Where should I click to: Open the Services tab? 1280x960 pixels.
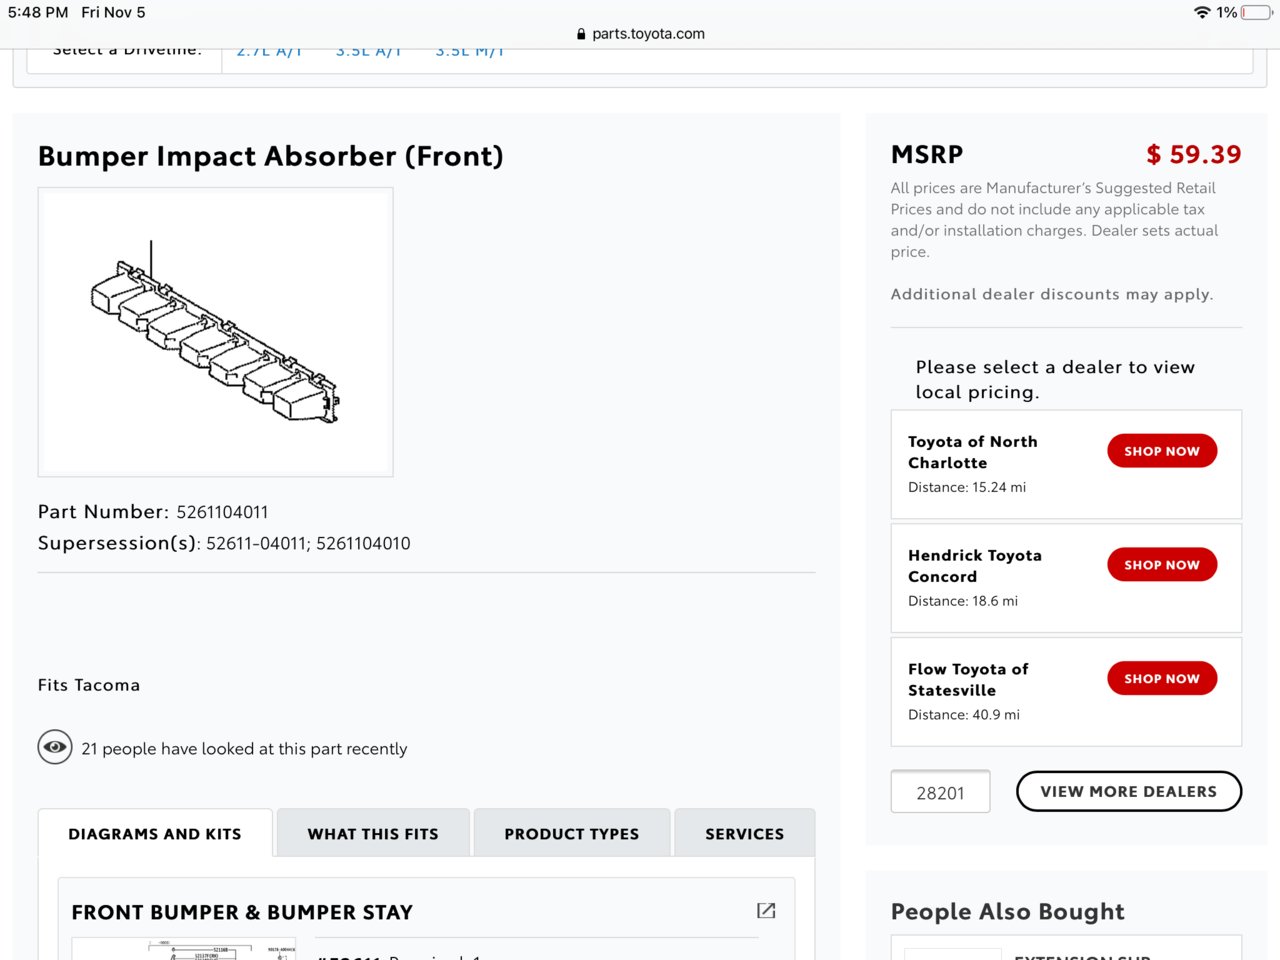[745, 834]
